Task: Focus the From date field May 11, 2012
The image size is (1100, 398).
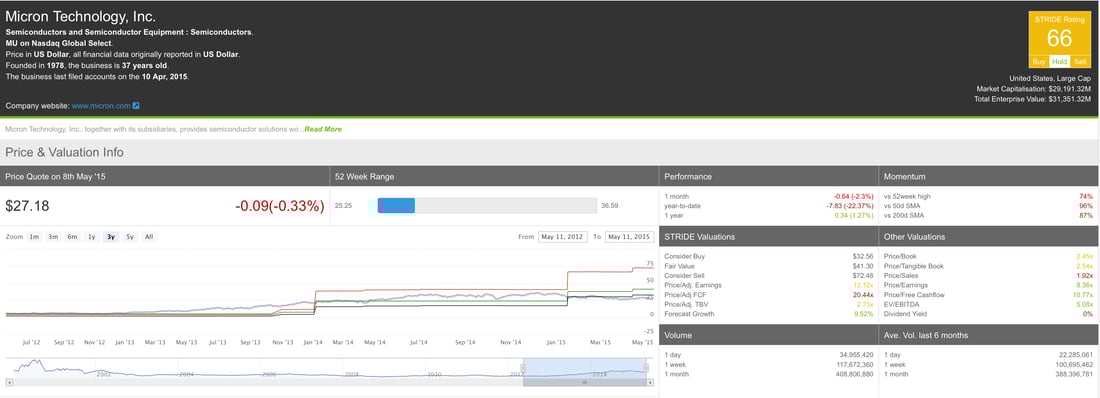Action: pos(563,237)
